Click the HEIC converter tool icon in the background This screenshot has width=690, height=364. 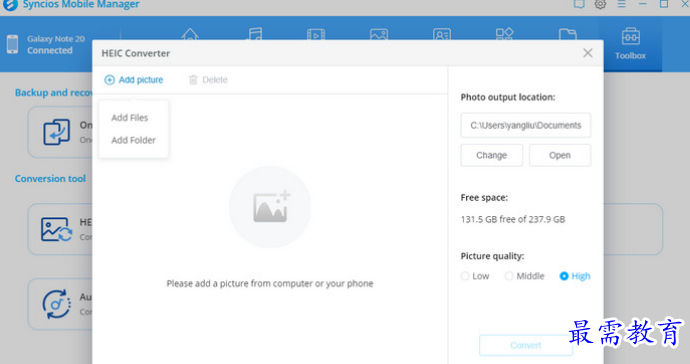coord(56,229)
